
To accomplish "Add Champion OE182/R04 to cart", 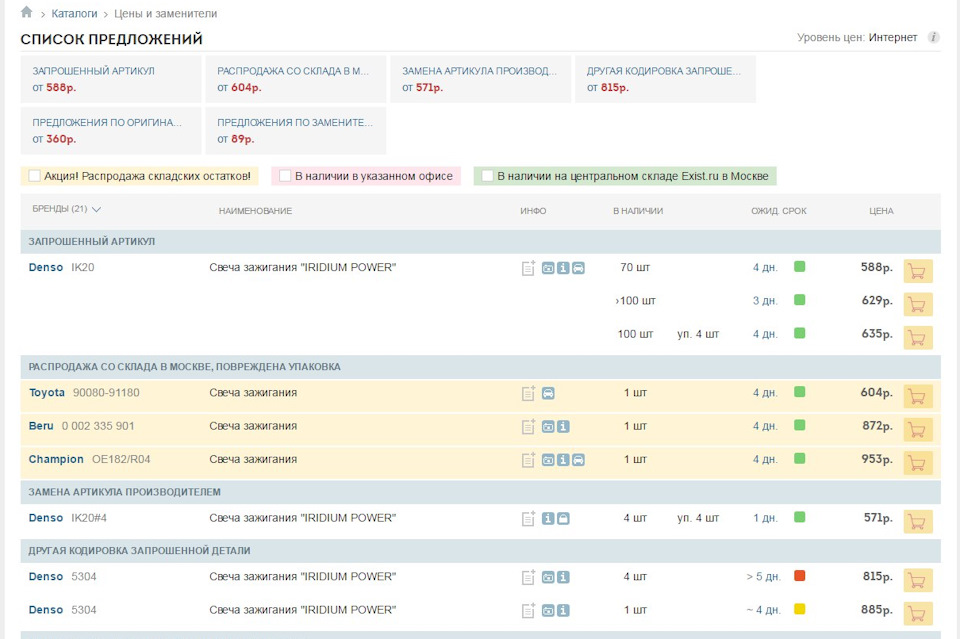I will 918,463.
